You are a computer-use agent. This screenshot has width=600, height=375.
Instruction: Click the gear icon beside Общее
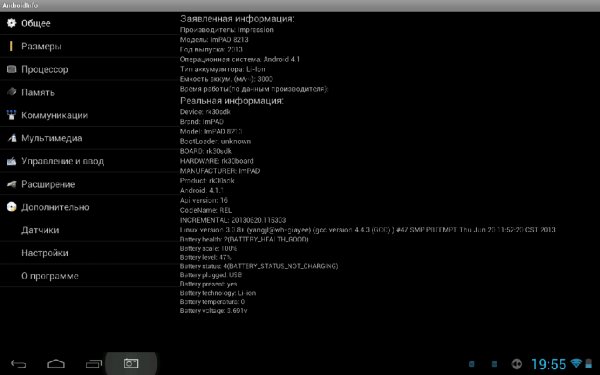(x=11, y=23)
